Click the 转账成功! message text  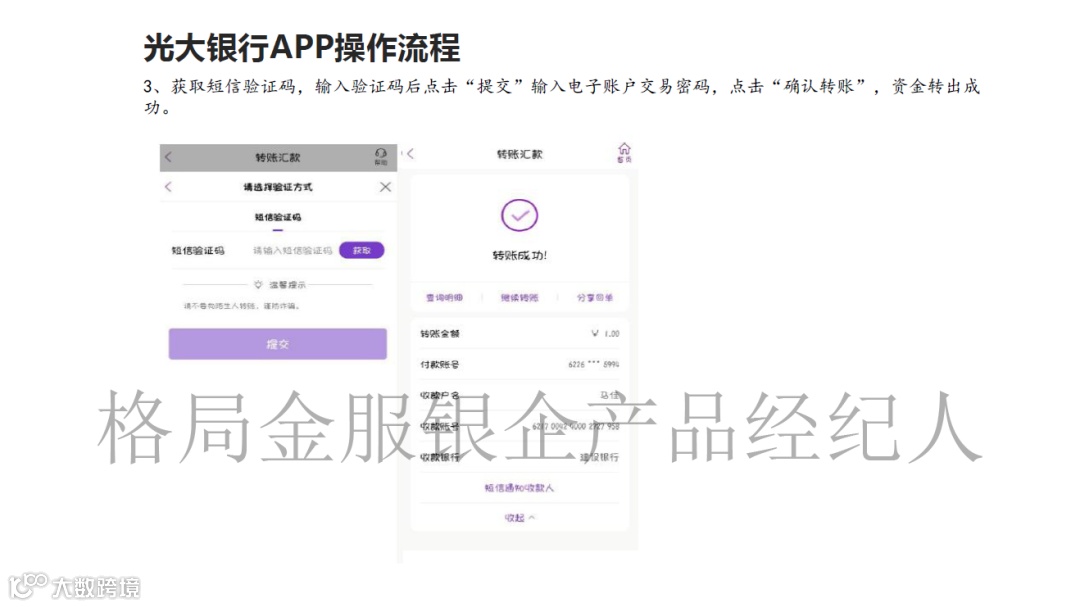519,256
